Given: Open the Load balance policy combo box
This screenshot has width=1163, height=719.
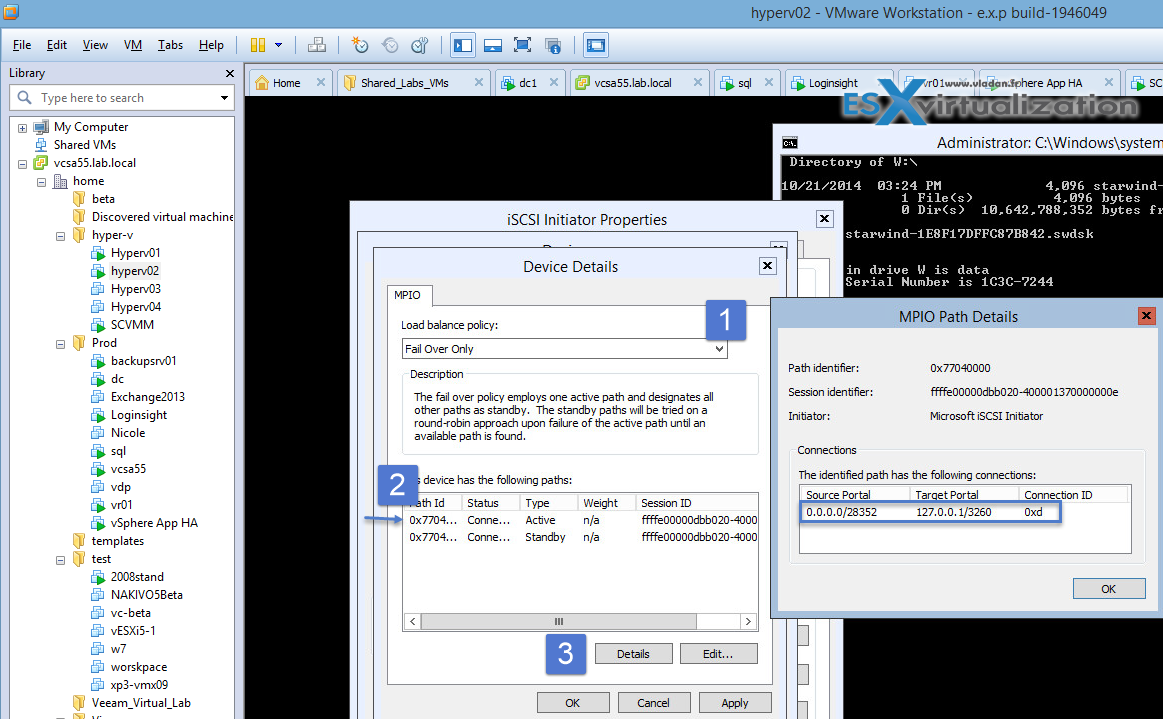Looking at the screenshot, I should click(564, 349).
